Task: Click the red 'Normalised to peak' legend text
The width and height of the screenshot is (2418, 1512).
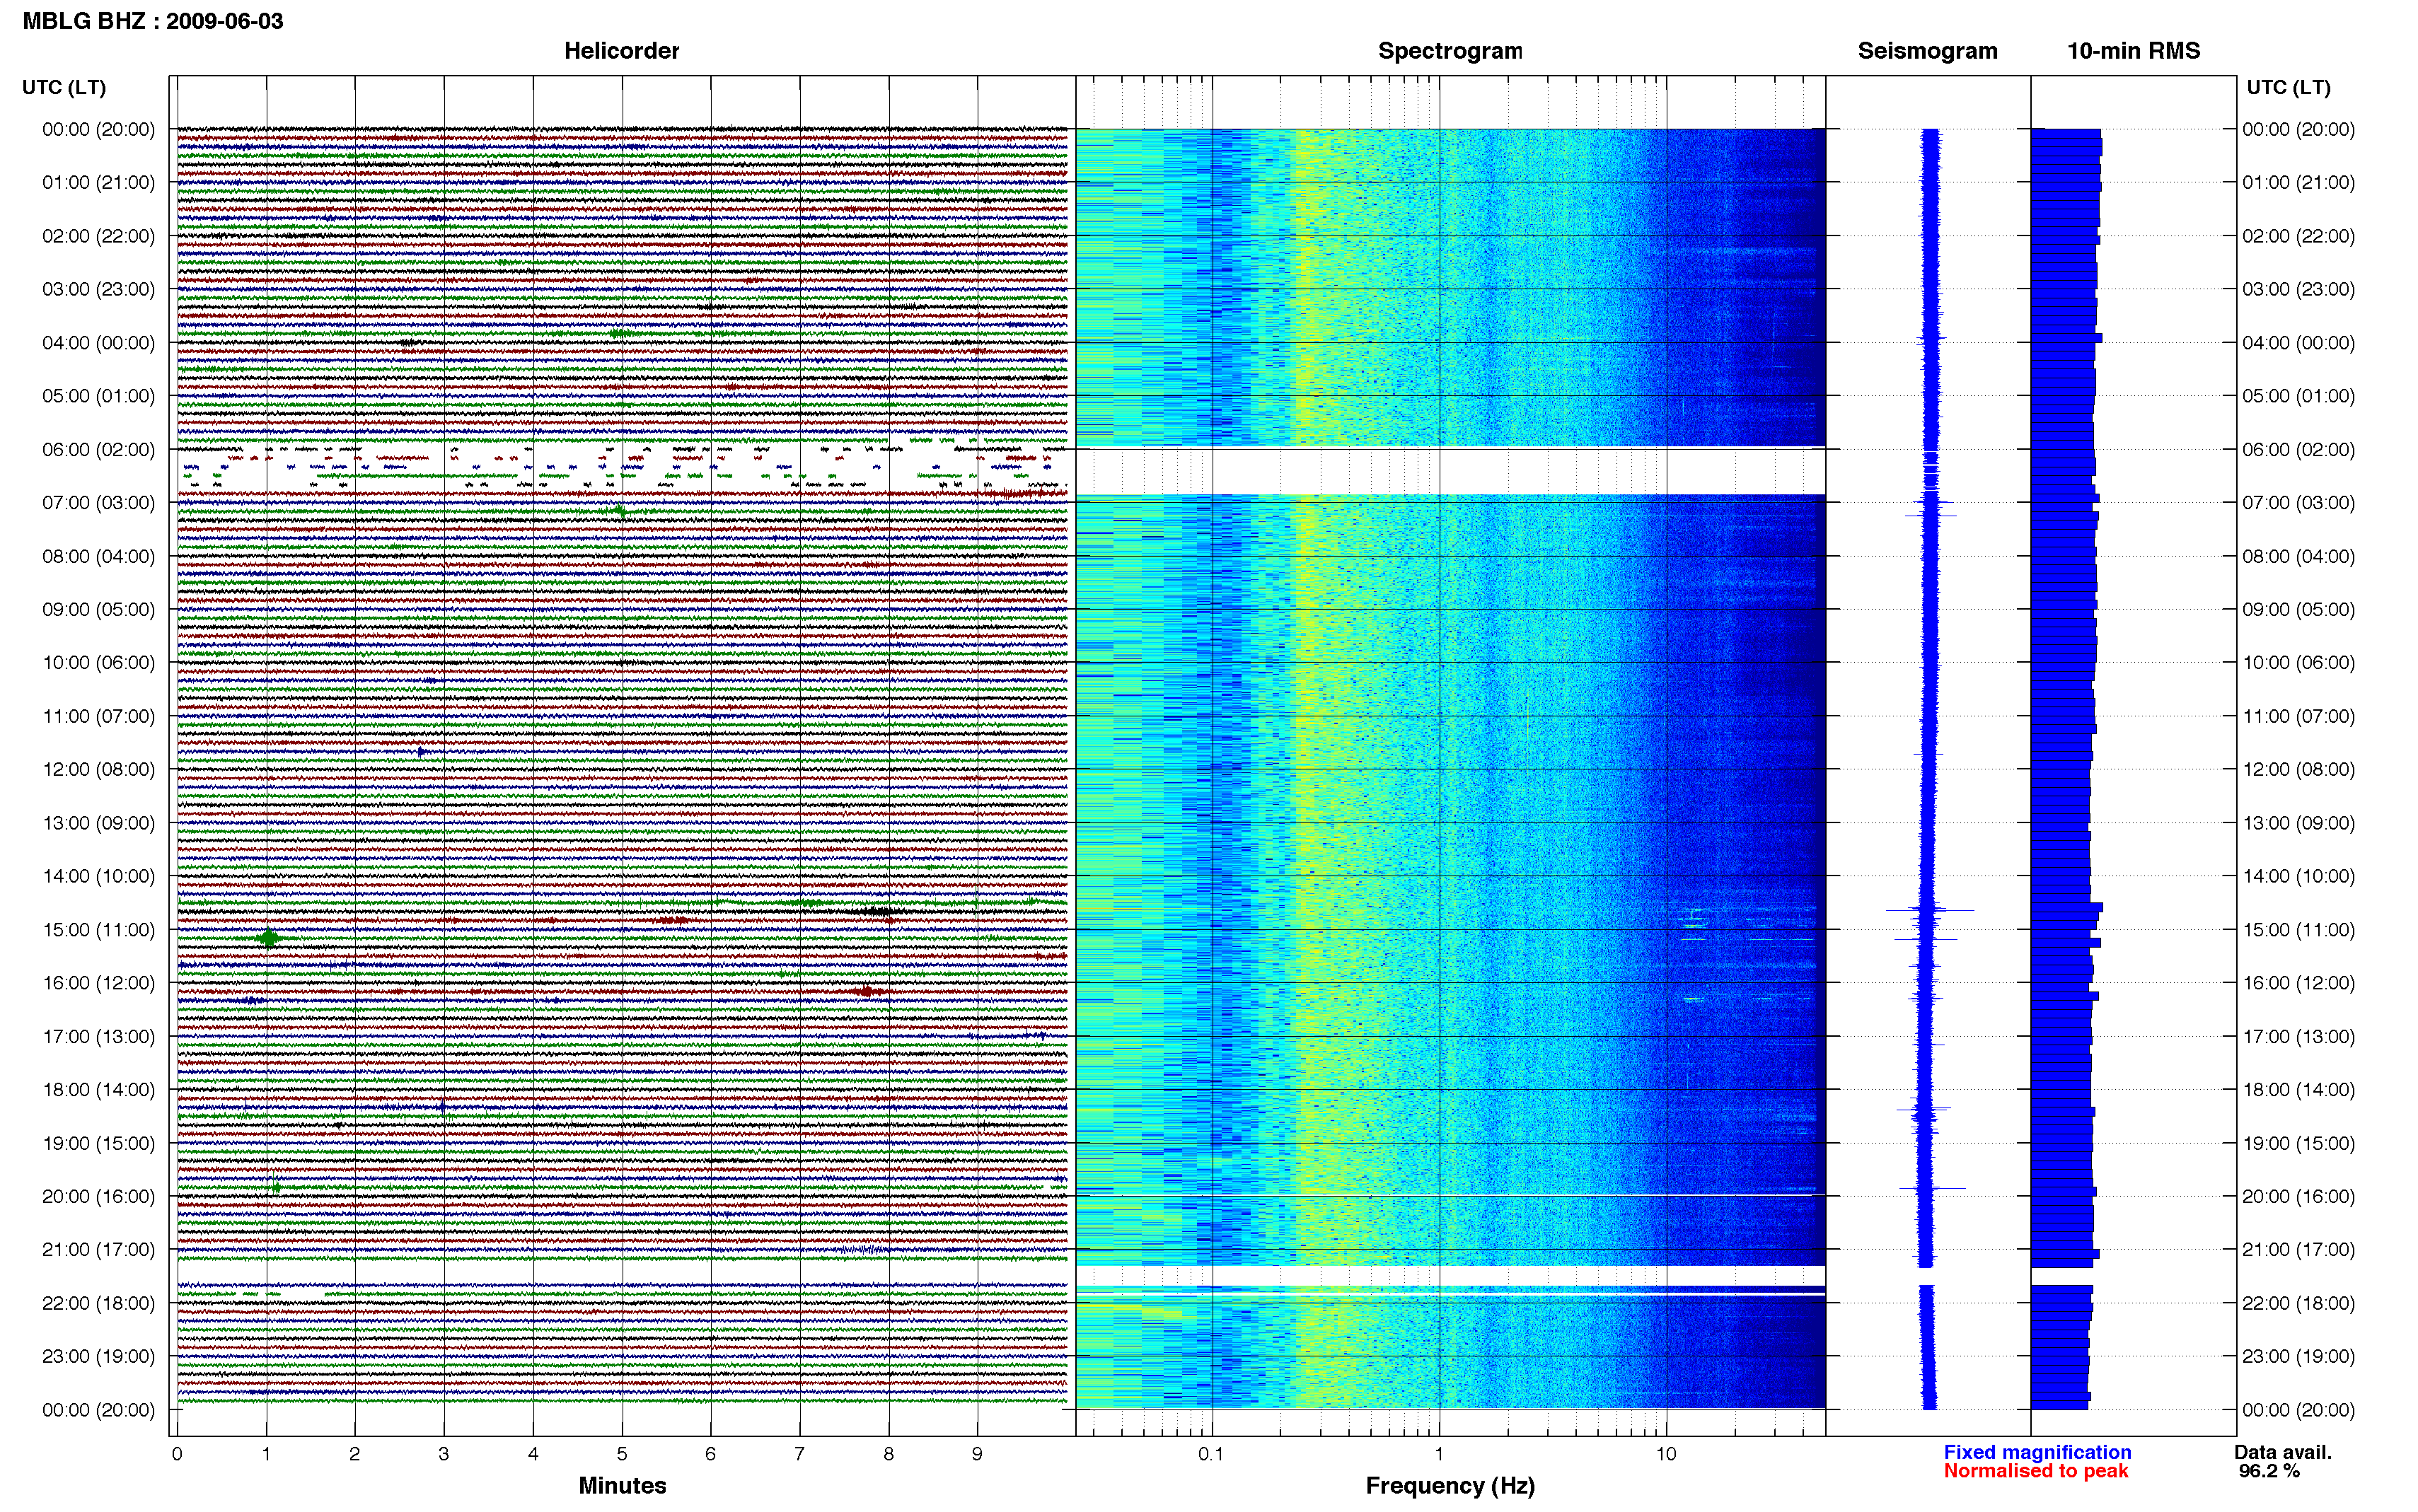Action: click(x=2036, y=1471)
